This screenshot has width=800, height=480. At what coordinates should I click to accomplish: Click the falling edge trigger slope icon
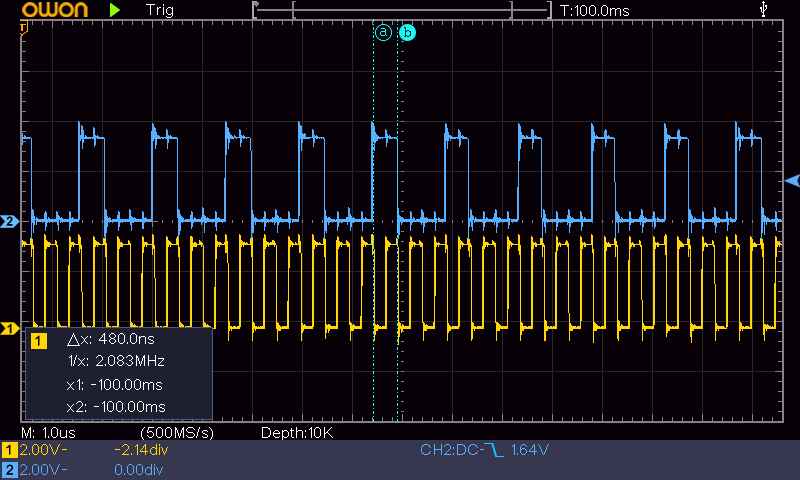pos(493,451)
